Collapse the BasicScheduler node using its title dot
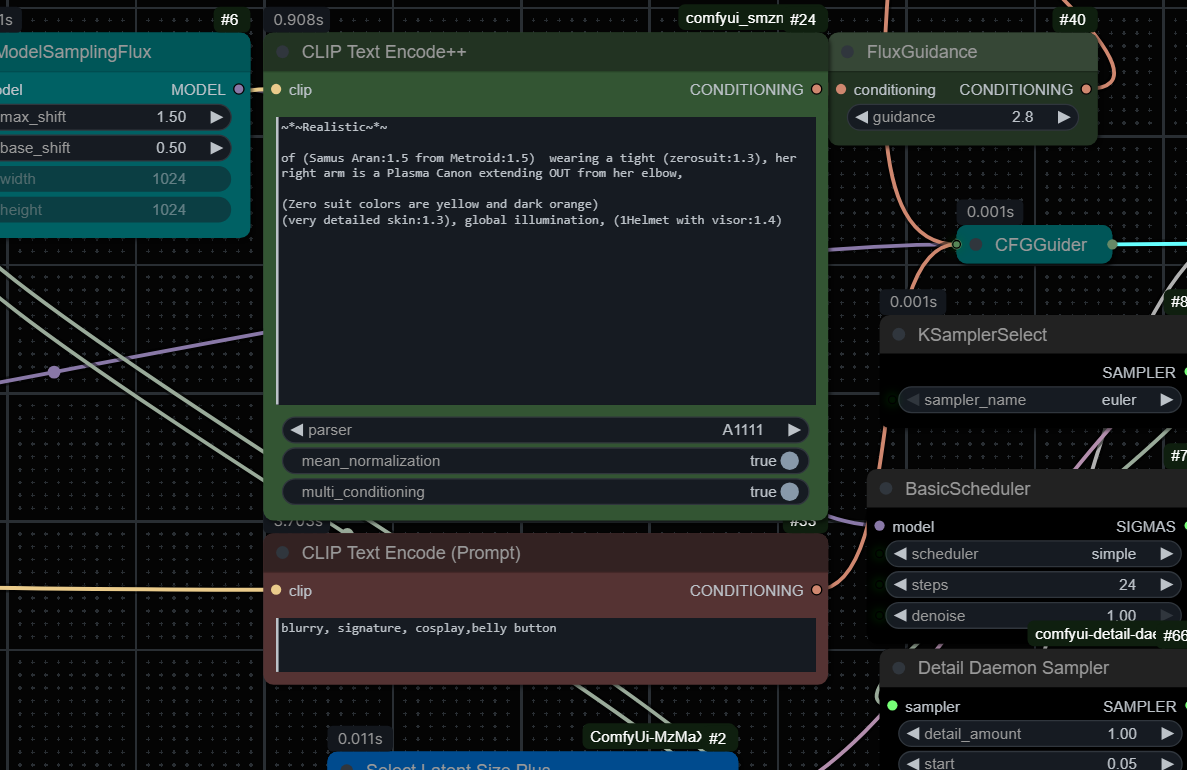 point(886,489)
